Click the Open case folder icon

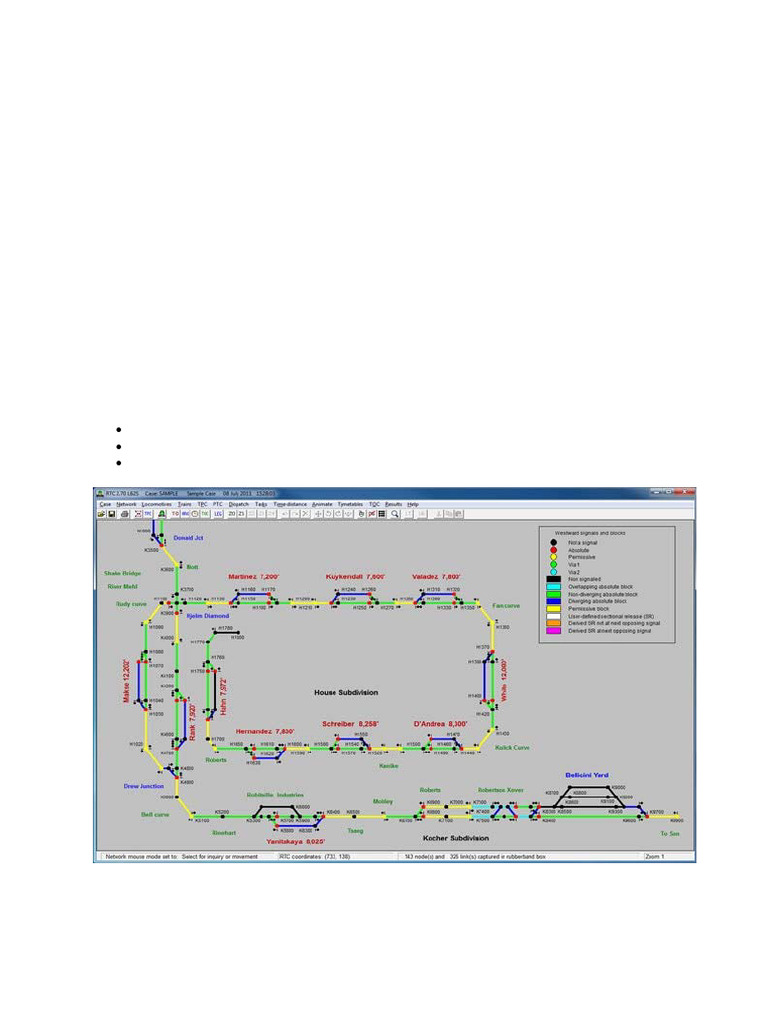(101, 514)
